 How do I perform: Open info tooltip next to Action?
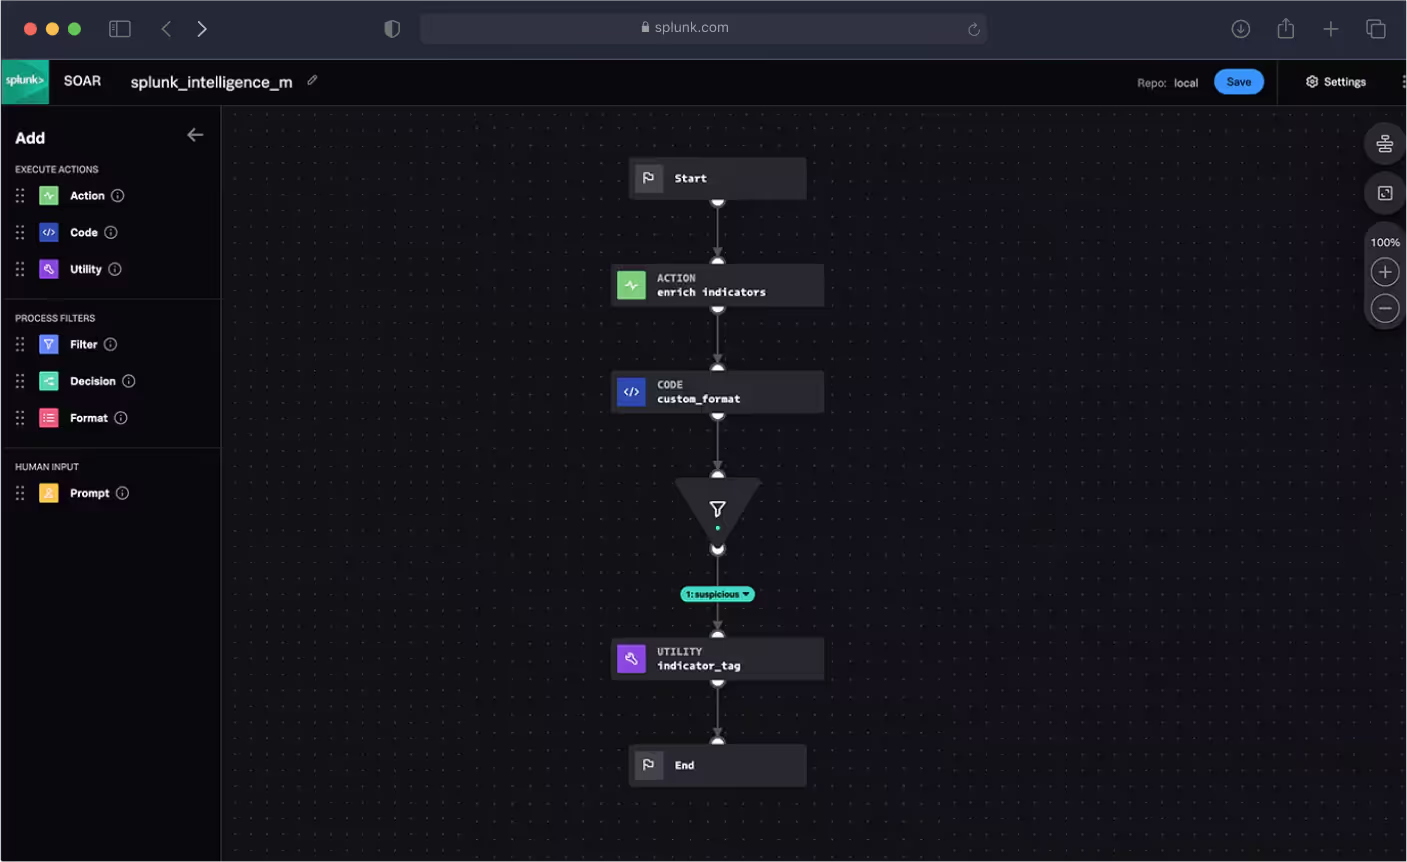pyautogui.click(x=118, y=195)
